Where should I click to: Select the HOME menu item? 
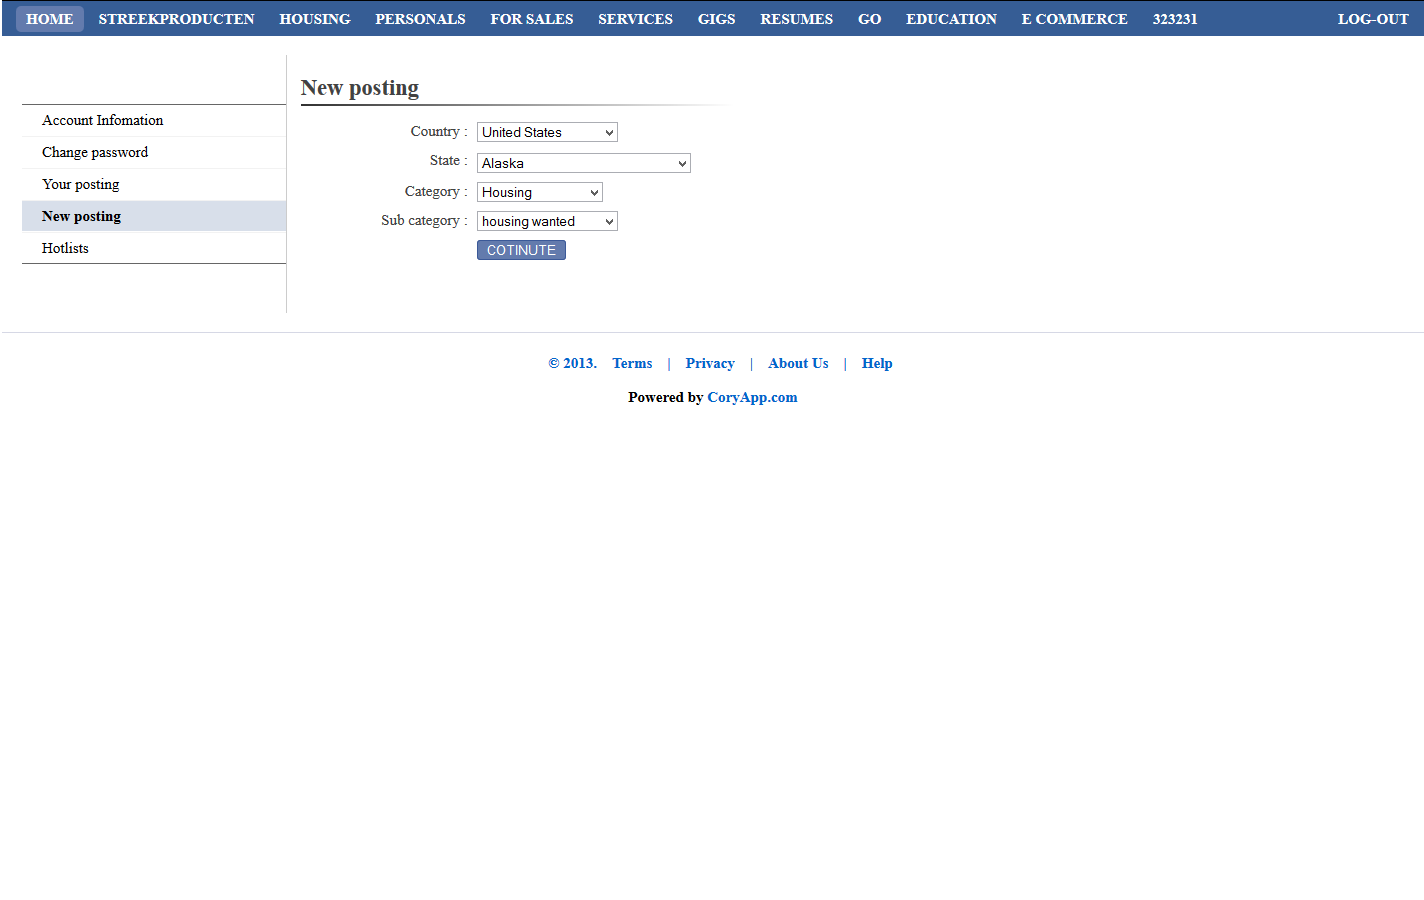click(49, 18)
